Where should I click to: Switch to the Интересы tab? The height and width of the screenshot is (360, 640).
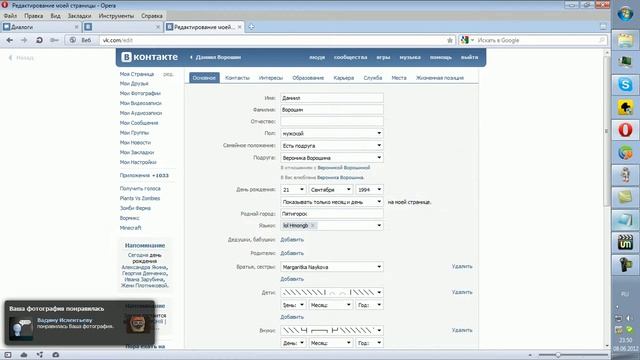click(271, 78)
